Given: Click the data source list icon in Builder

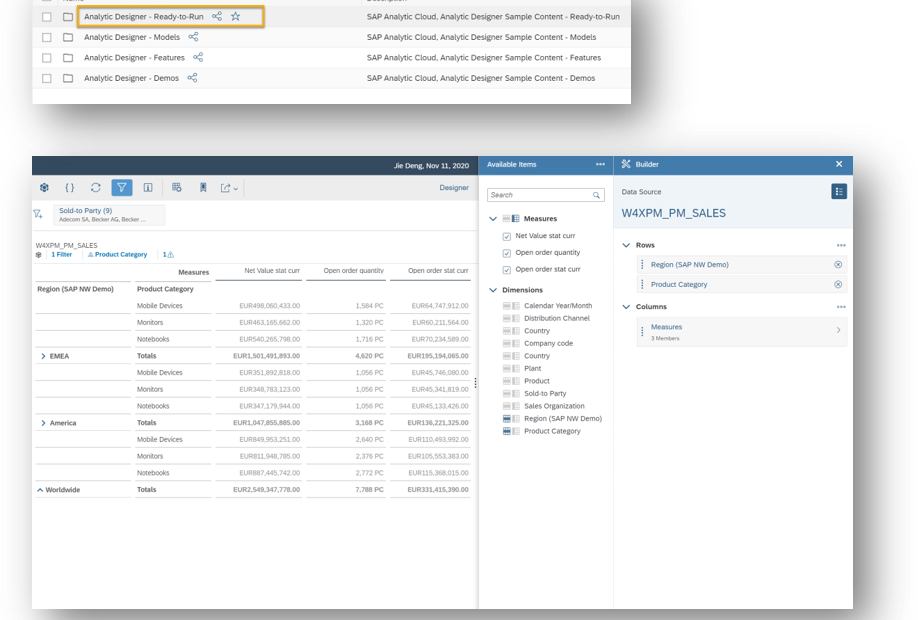Looking at the screenshot, I should 838,191.
